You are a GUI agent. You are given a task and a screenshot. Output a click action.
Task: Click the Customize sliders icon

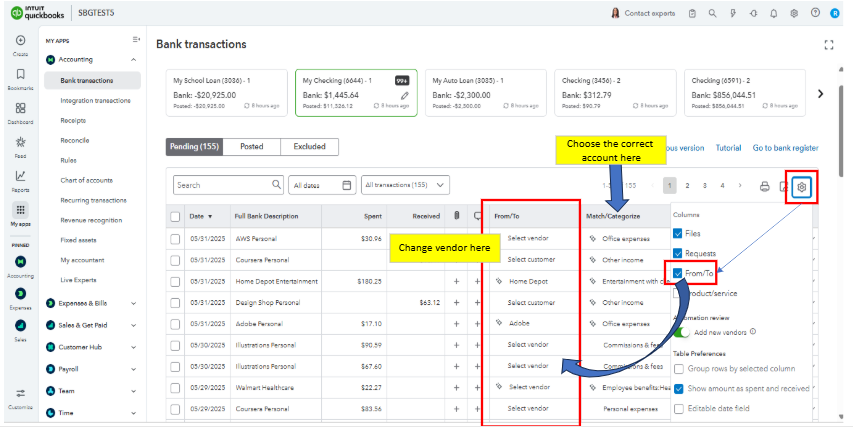coord(20,393)
